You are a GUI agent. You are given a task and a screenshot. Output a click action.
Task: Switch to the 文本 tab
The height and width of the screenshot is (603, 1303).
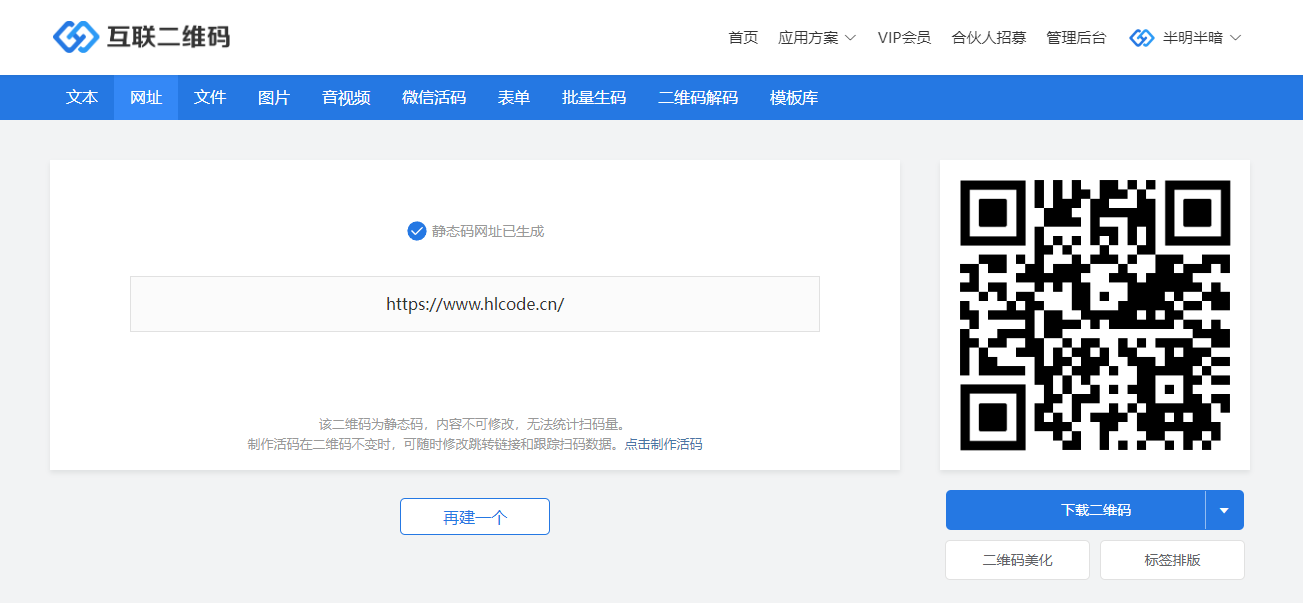tap(82, 98)
